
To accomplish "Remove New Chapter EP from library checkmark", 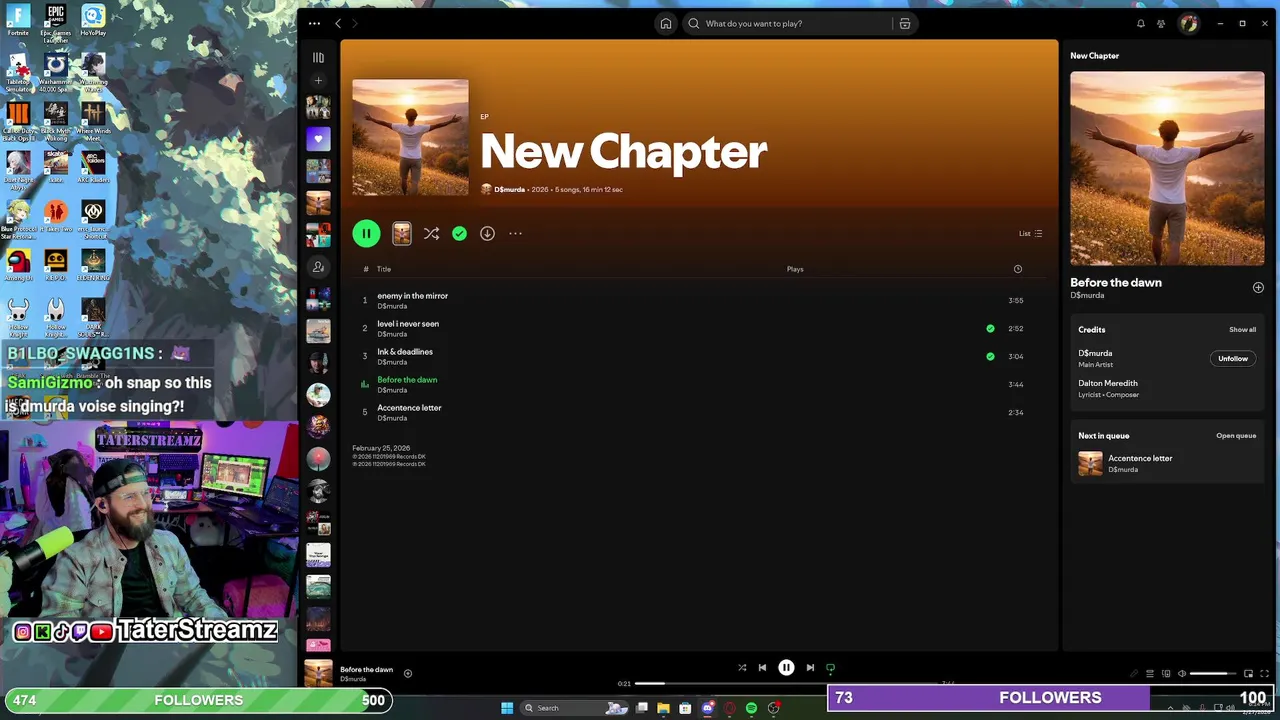I will tap(459, 233).
